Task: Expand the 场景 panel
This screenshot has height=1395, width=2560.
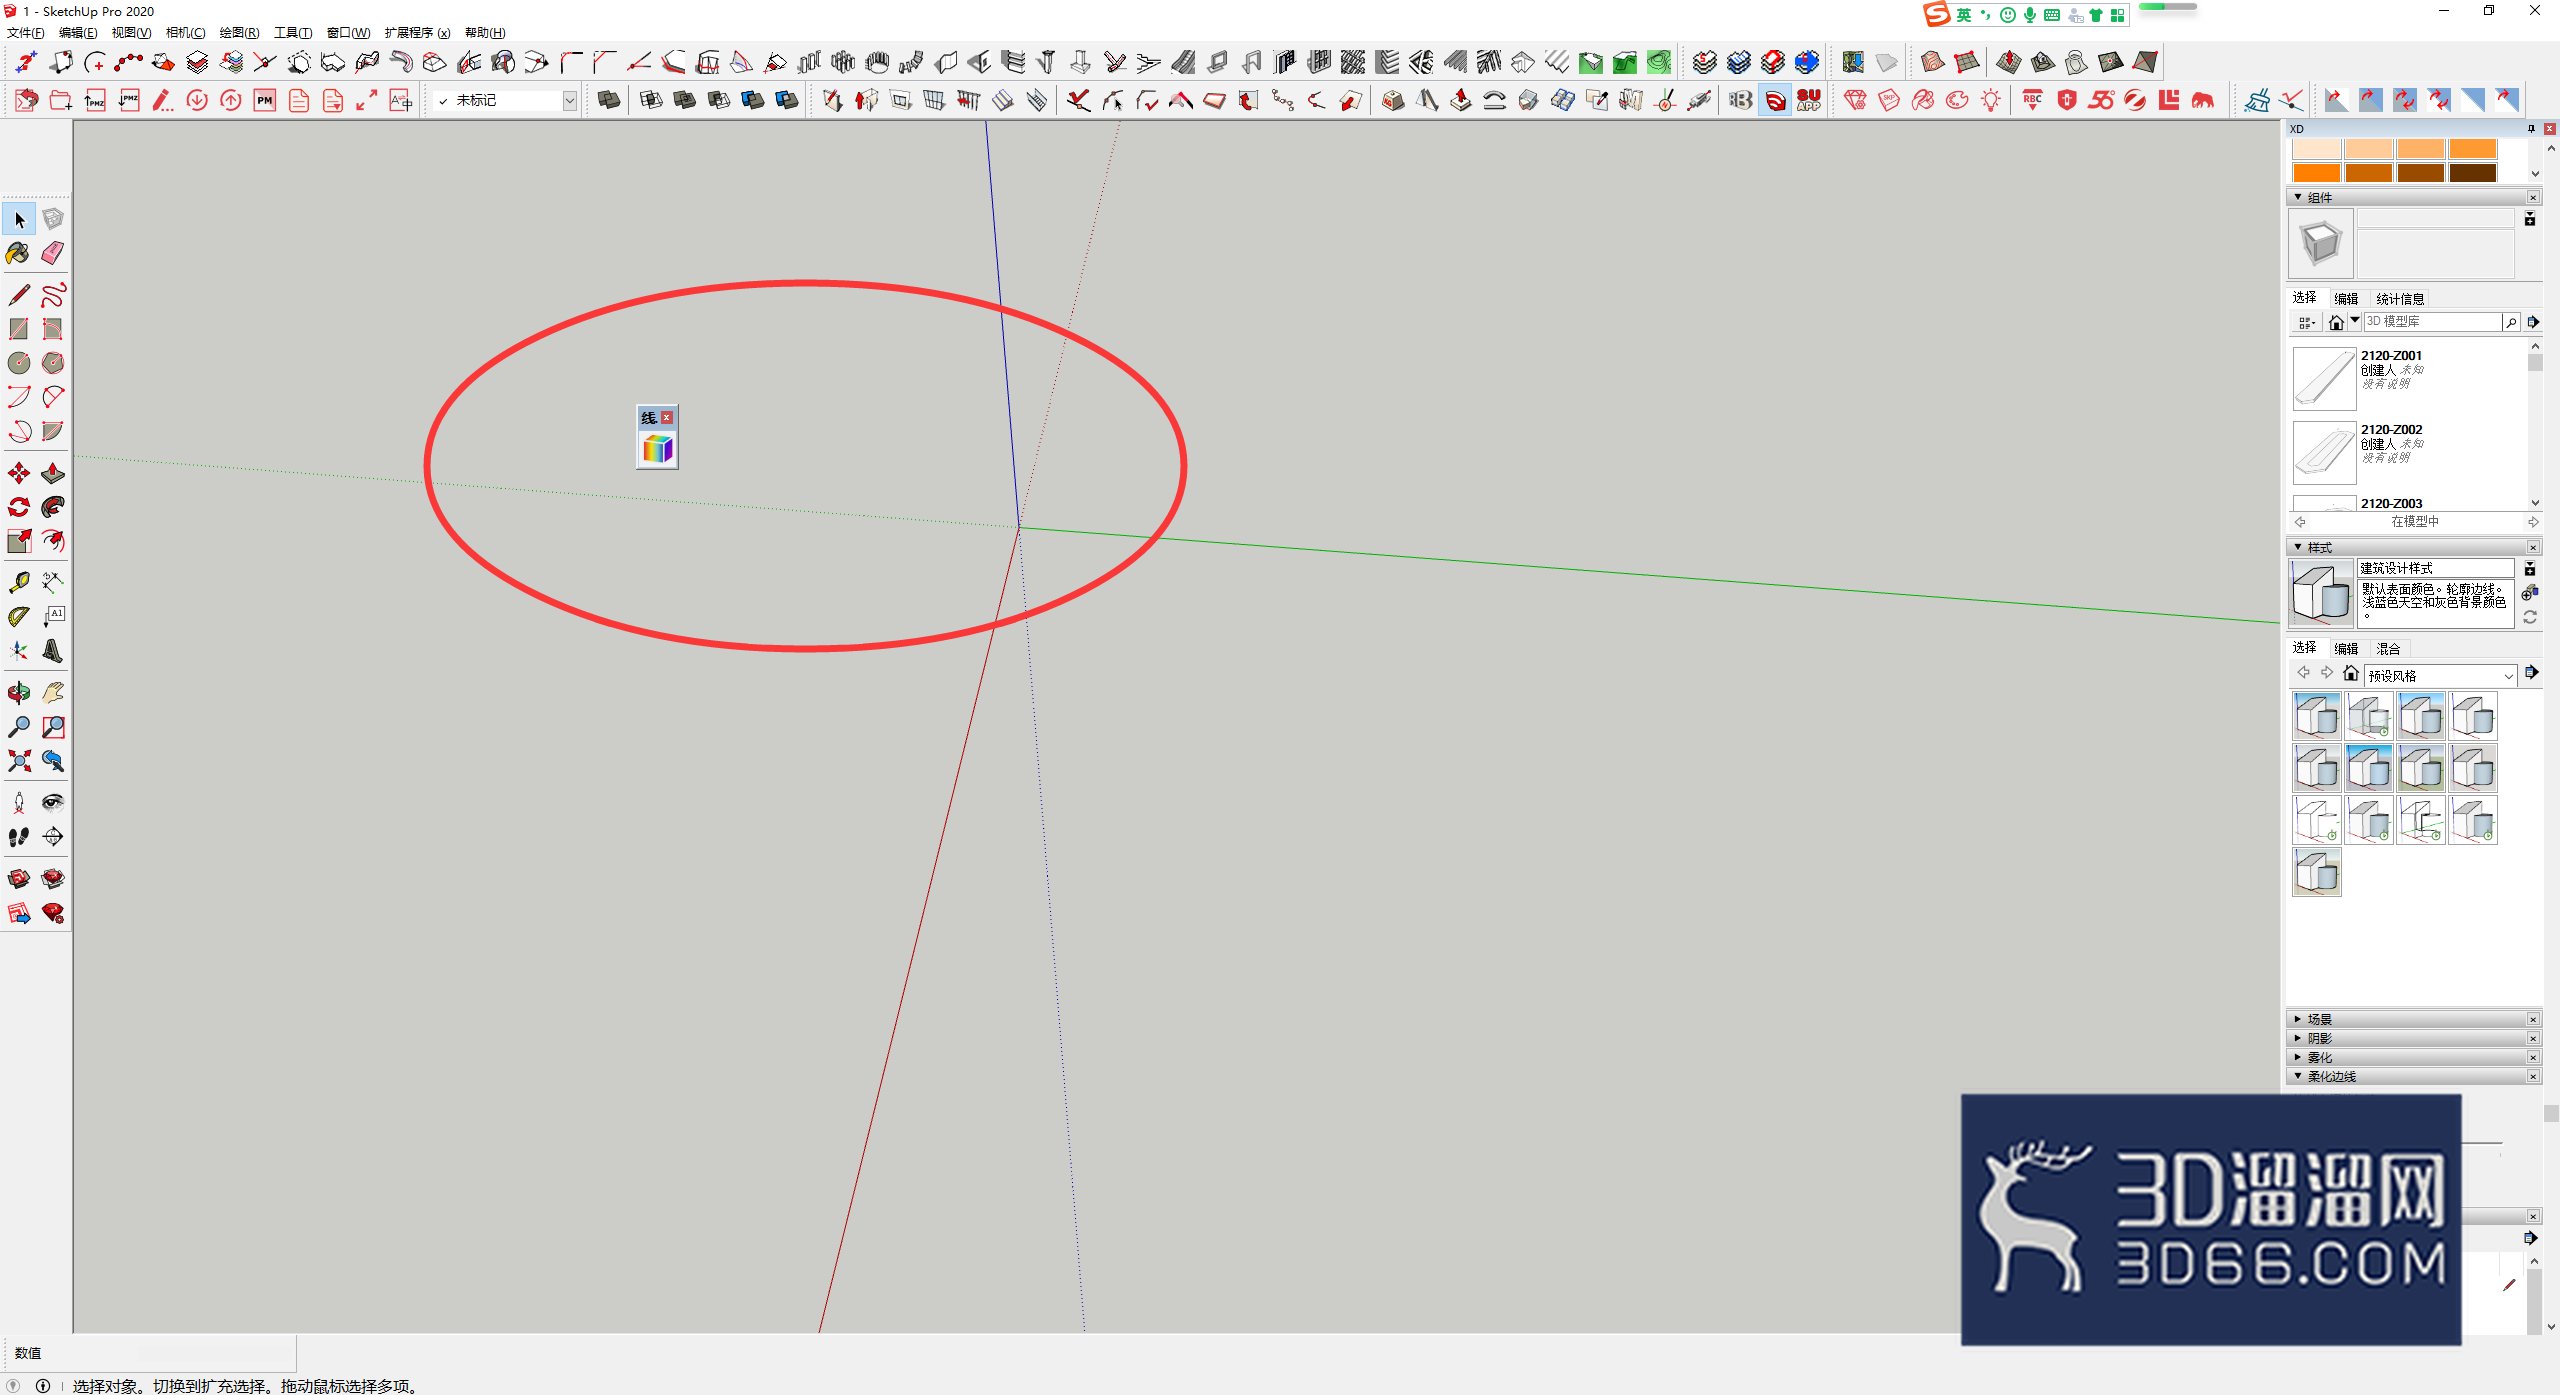Action: (2298, 1019)
